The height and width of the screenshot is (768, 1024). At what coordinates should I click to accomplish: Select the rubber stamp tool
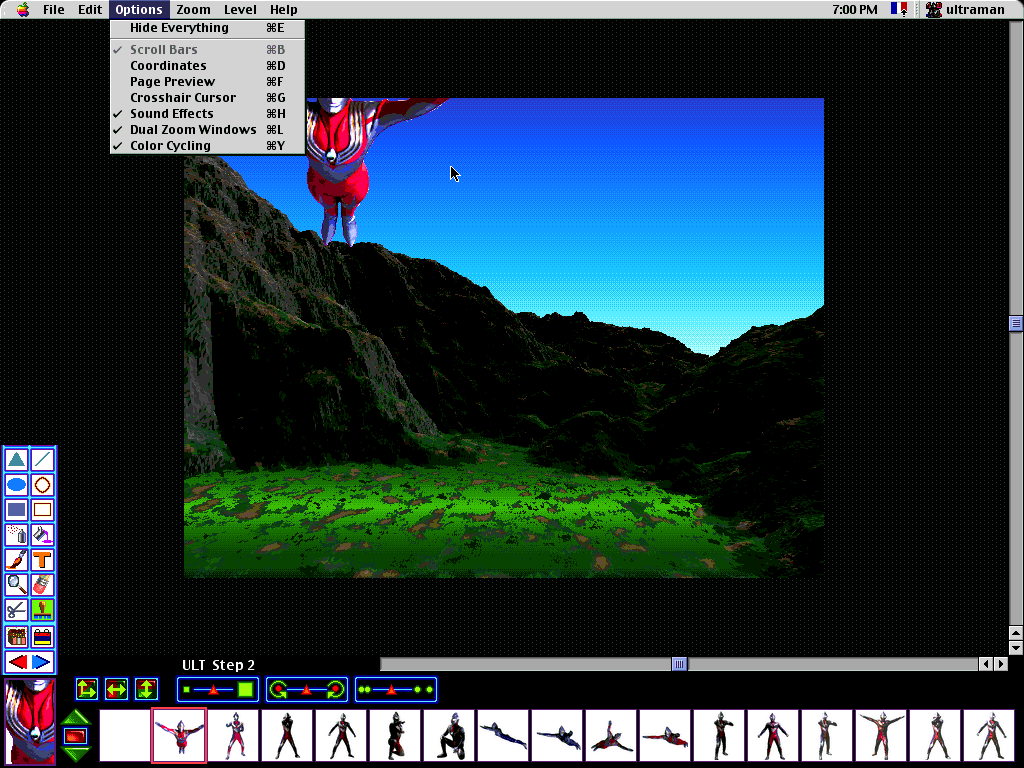click(42, 610)
